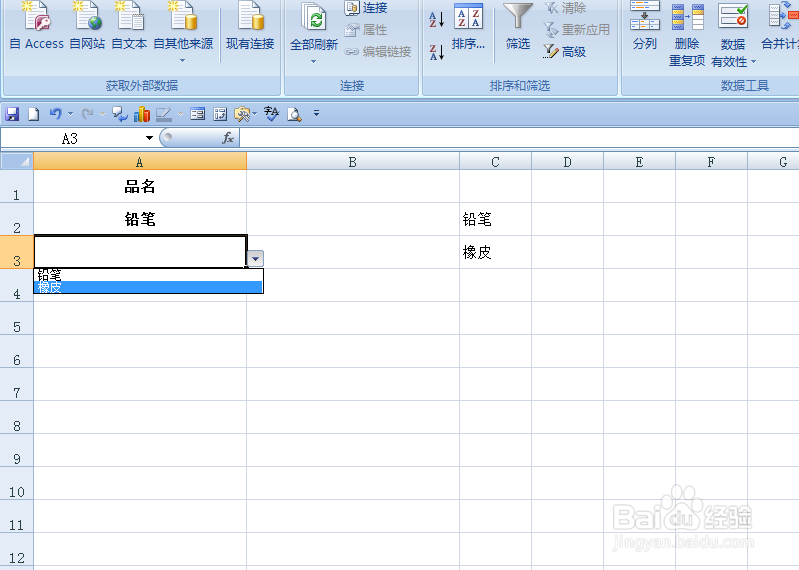799x570 pixels.
Task: Click the checklist options icon in quick toolbar
Action: click(x=220, y=114)
